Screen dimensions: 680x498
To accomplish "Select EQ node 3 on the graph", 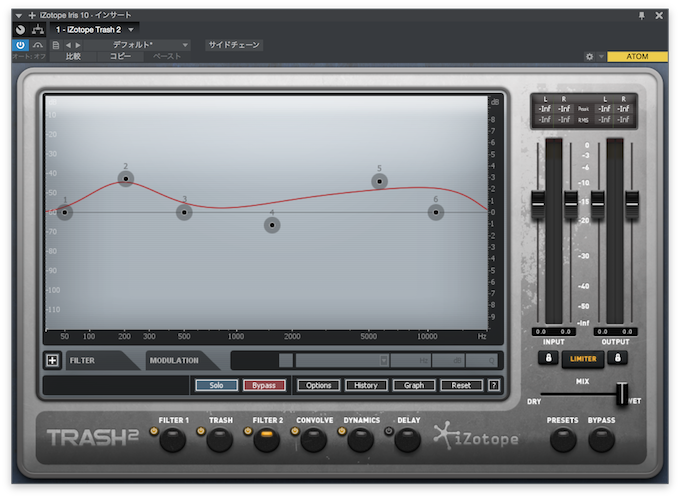I will pos(184,212).
